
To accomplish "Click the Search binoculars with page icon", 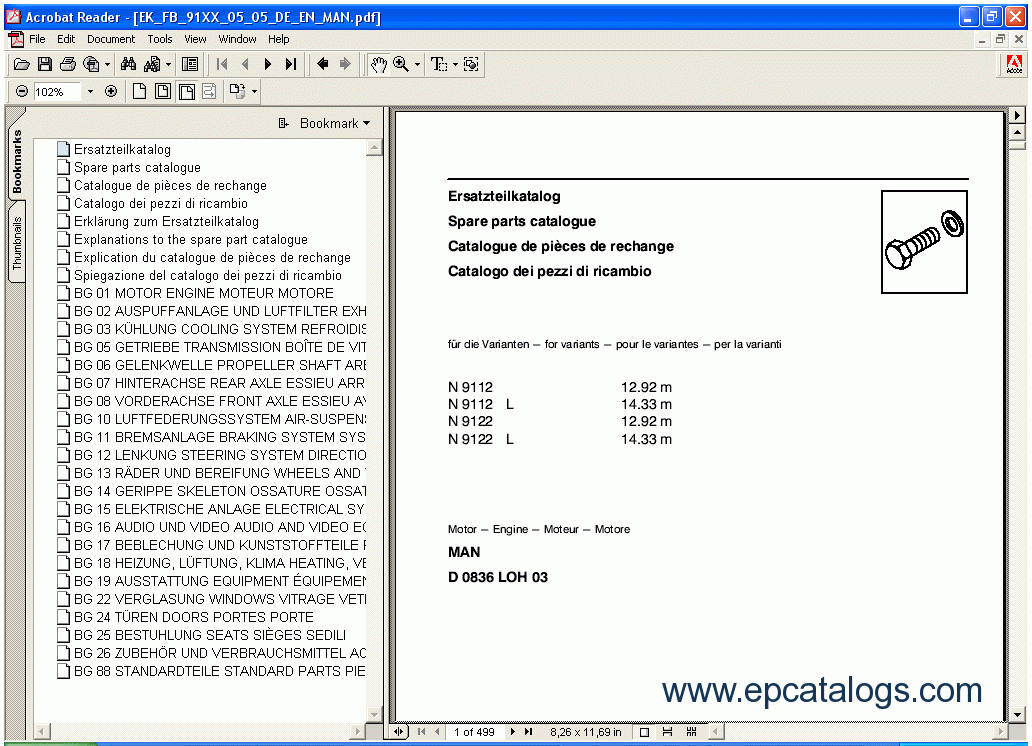I will (x=152, y=65).
